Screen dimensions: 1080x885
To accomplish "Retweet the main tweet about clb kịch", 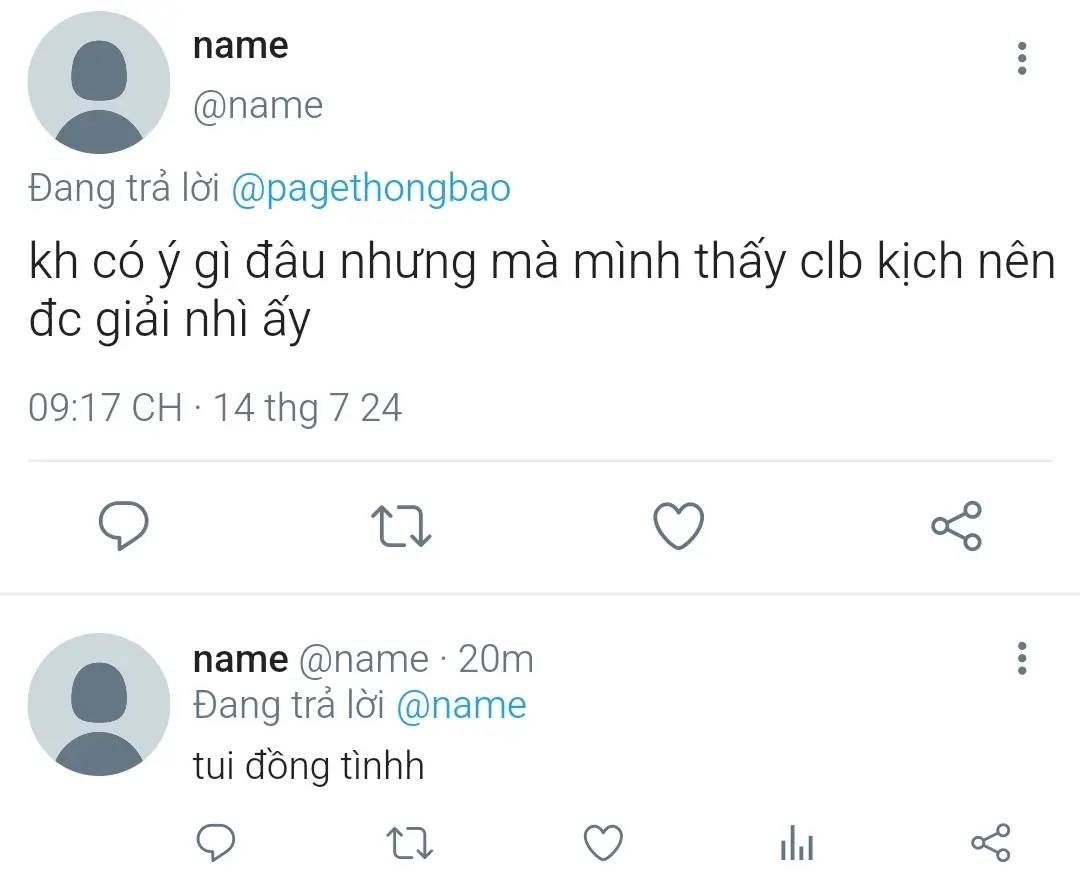I will pyautogui.click(x=401, y=526).
